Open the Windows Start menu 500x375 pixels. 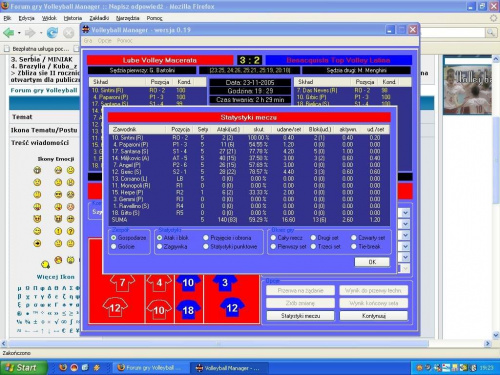(x=23, y=368)
